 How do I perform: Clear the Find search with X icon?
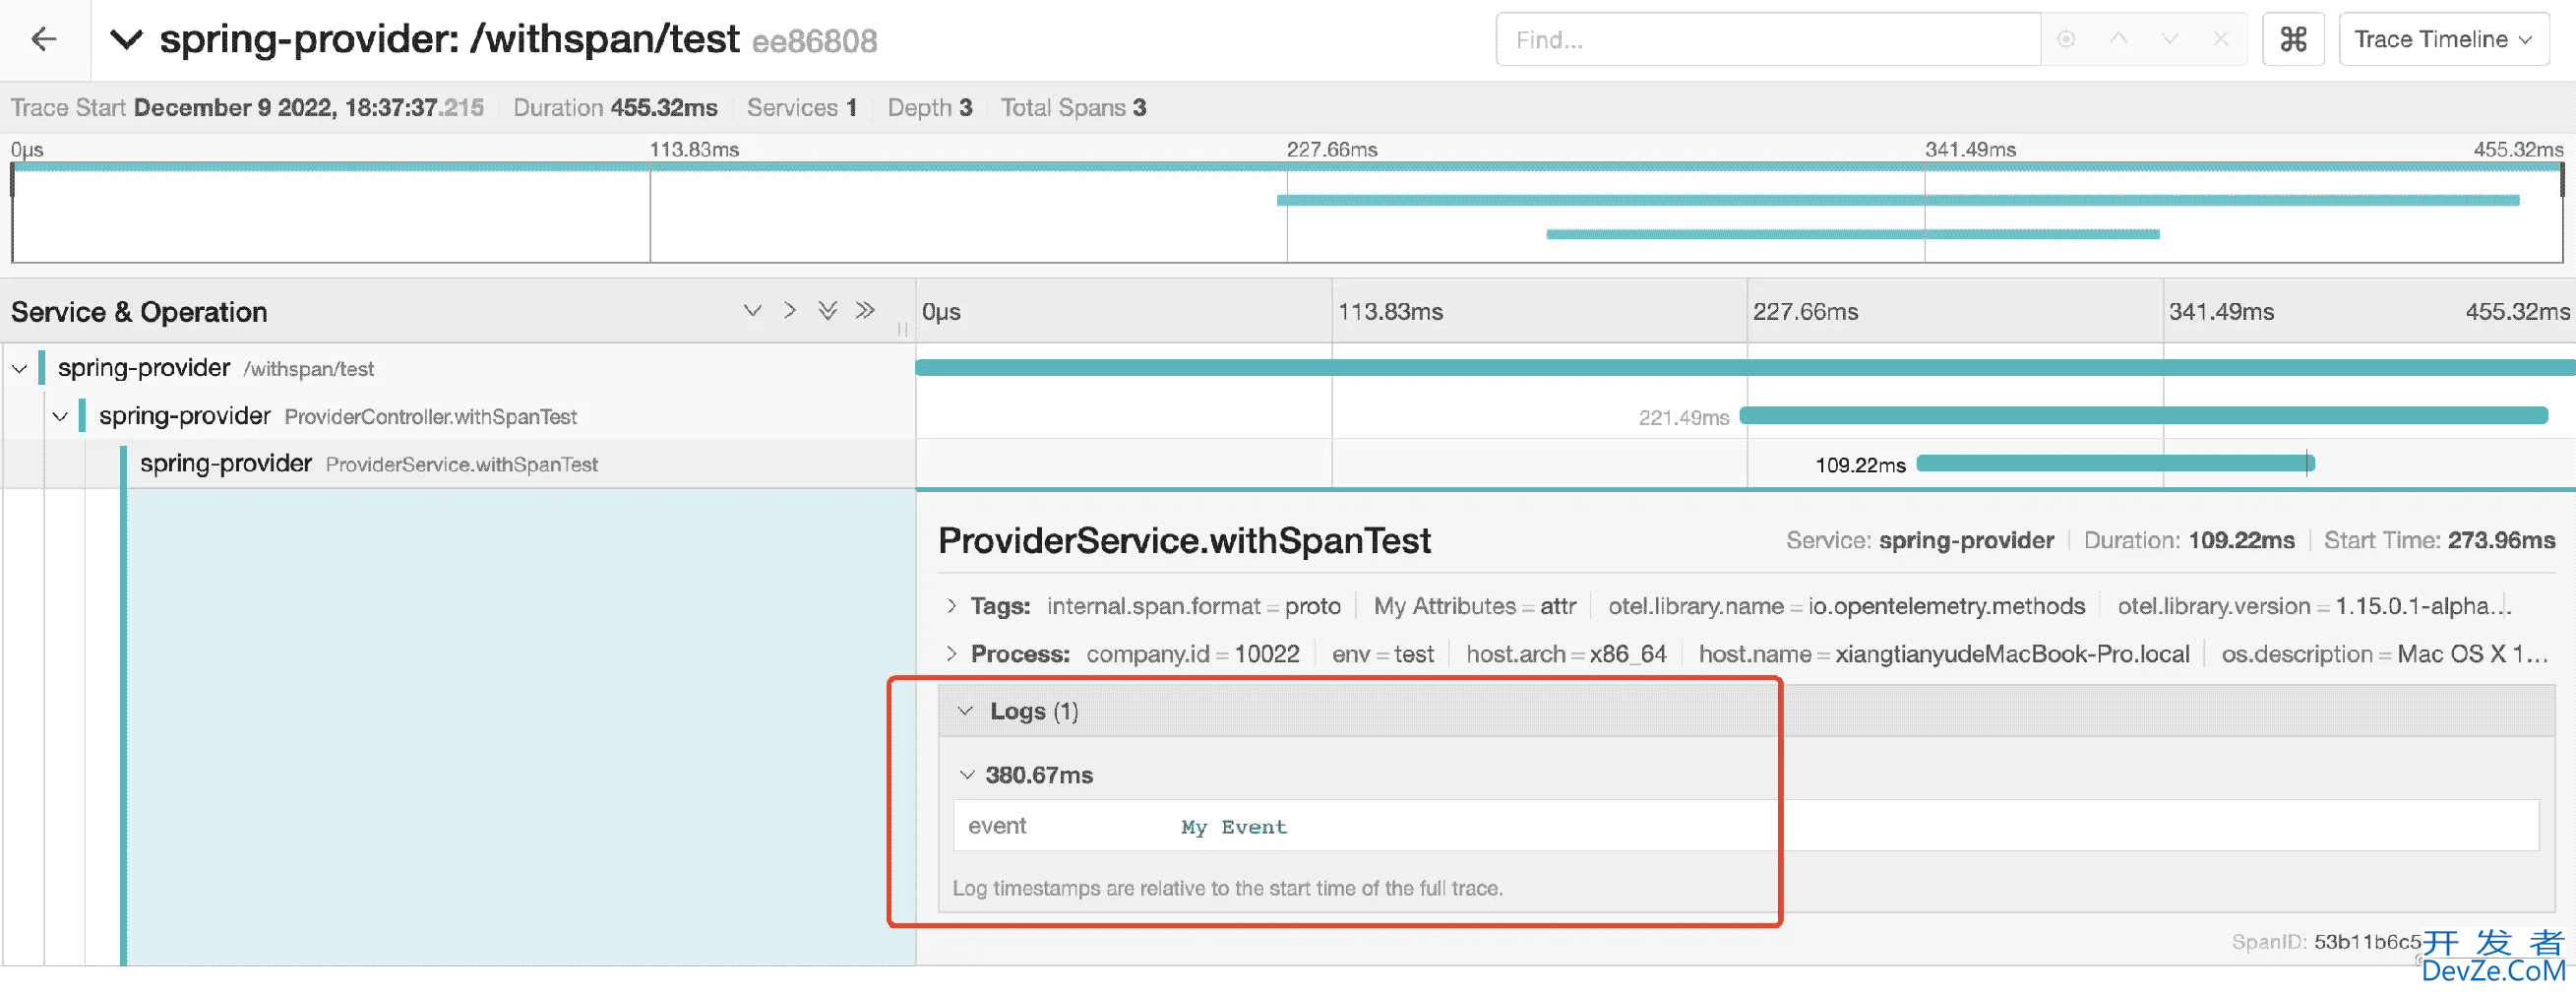pyautogui.click(x=2221, y=39)
